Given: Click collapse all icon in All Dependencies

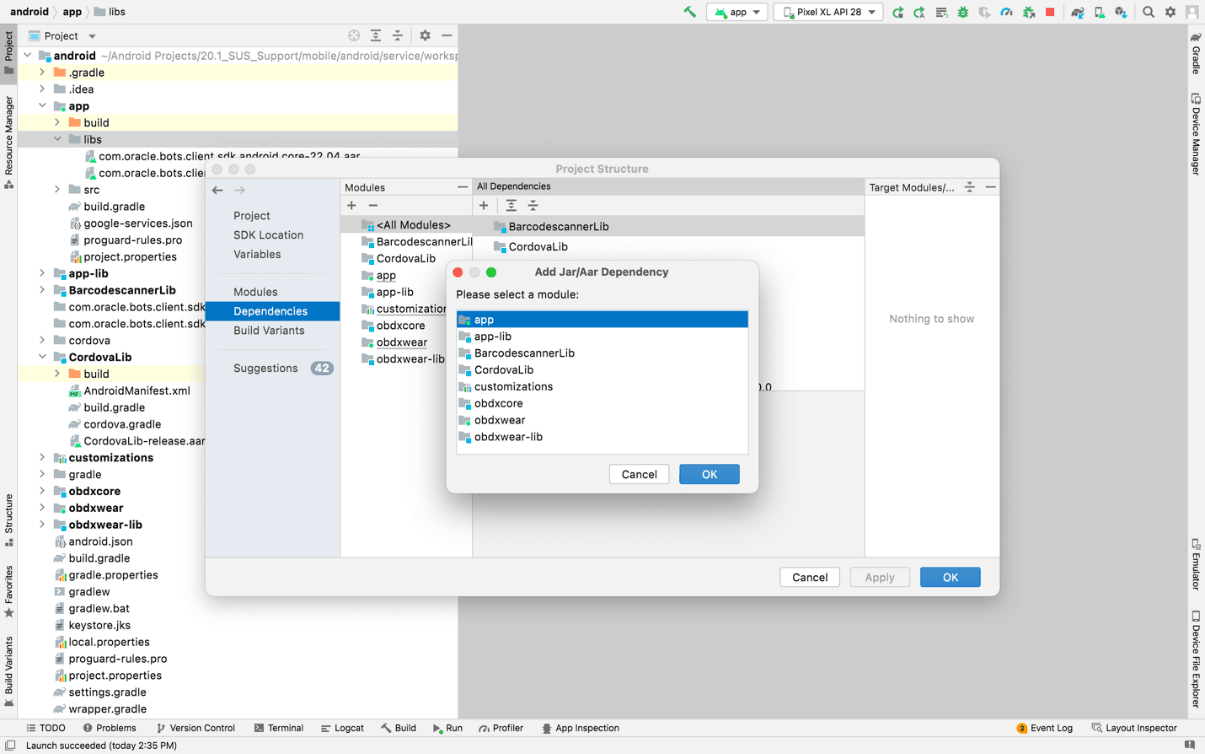Looking at the screenshot, I should click(x=533, y=205).
